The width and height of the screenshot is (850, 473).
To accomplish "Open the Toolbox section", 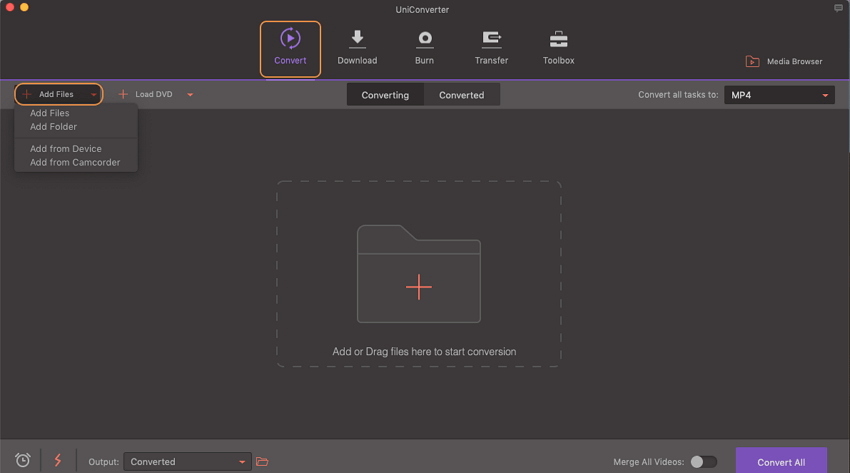I will [558, 49].
